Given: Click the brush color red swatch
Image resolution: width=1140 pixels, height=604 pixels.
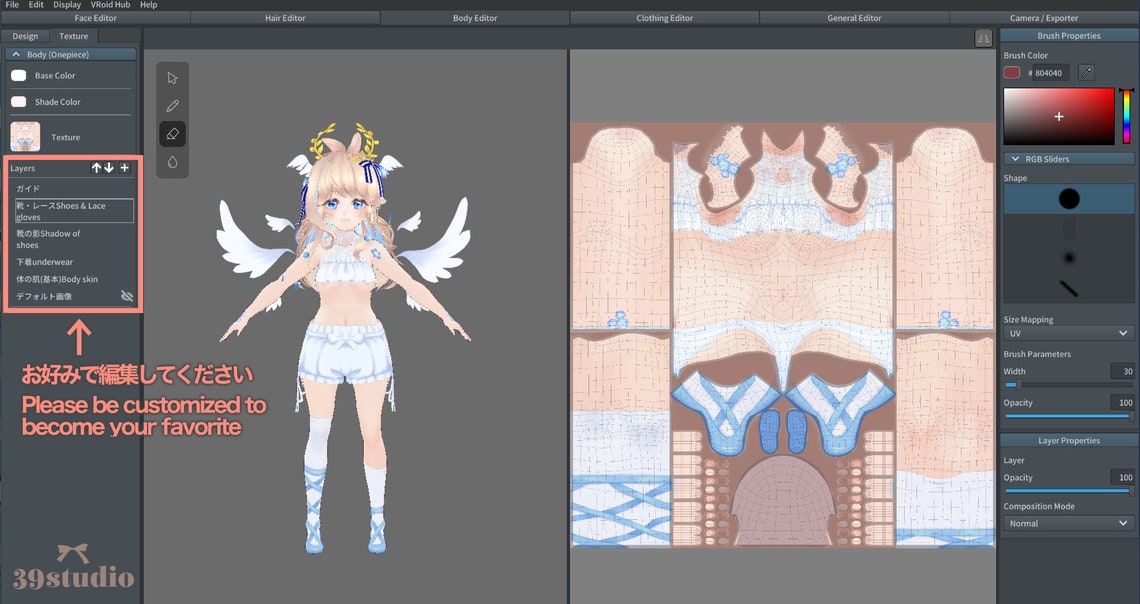Looking at the screenshot, I should tap(1011, 73).
